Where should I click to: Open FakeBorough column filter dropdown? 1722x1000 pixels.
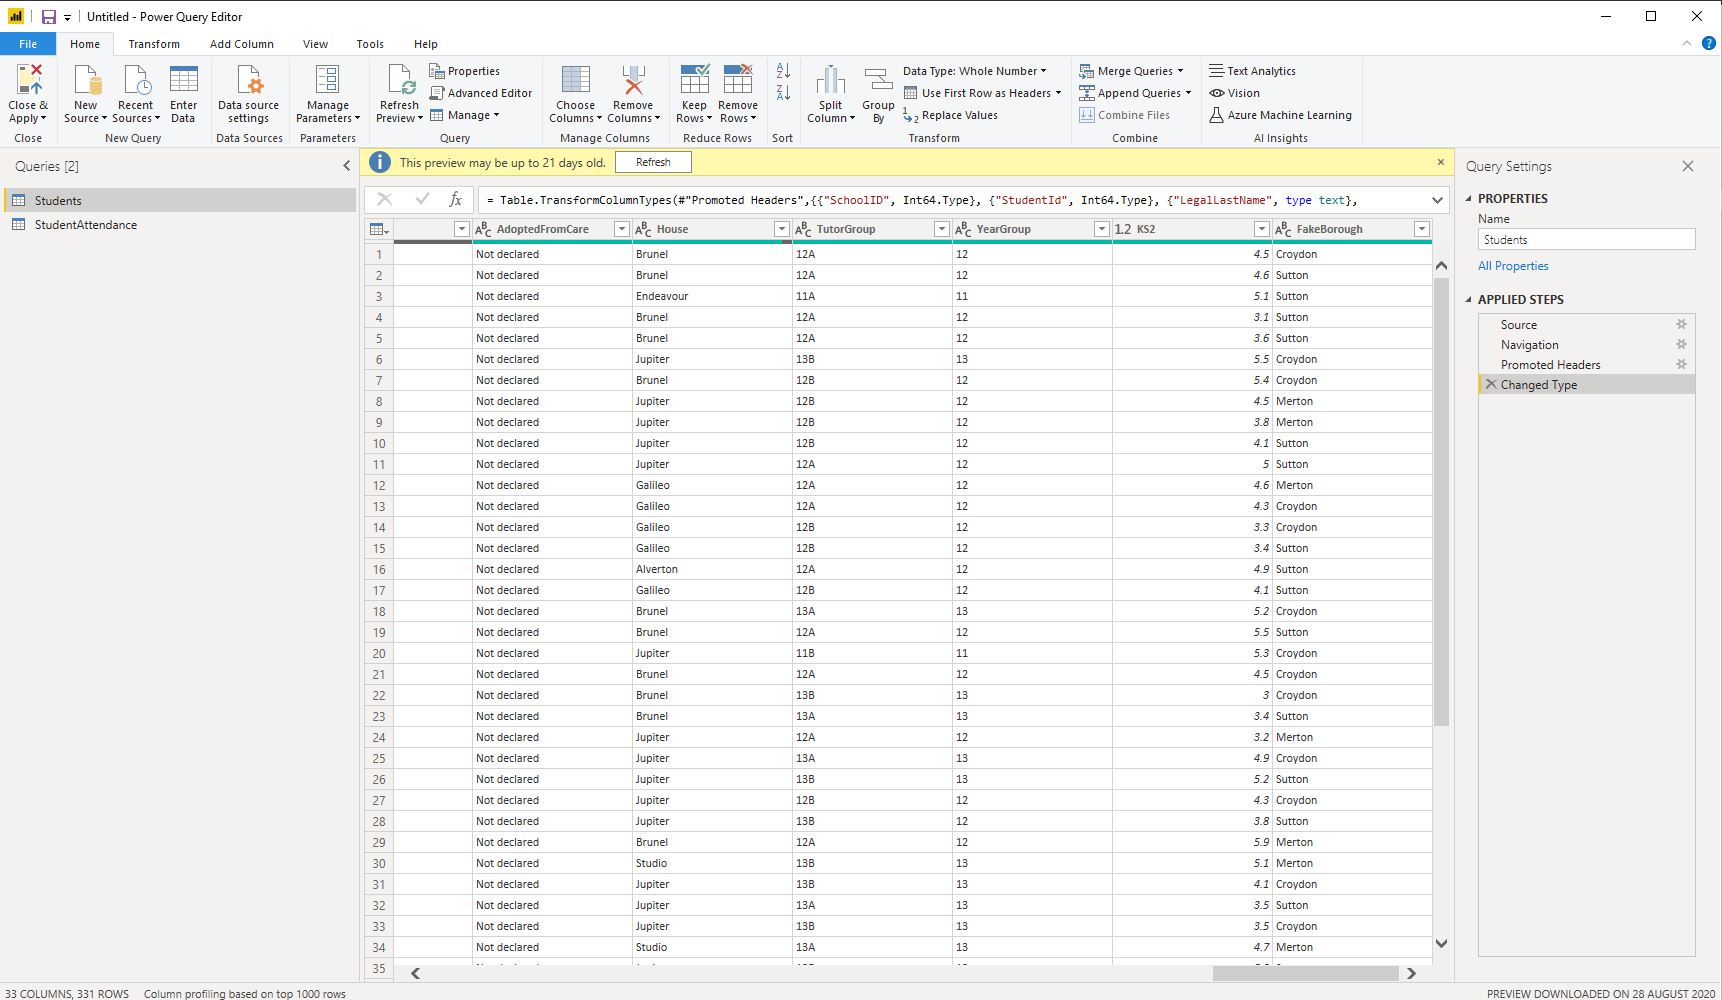pyautogui.click(x=1421, y=229)
